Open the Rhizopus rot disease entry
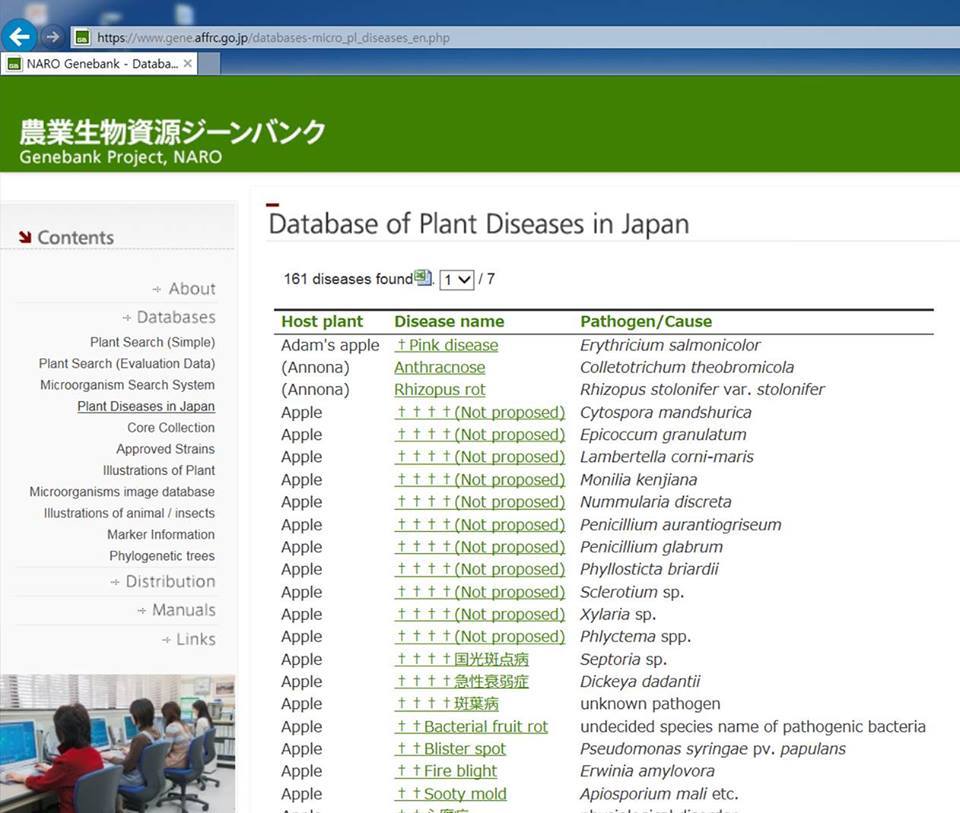Screen dimensions: 960x813 click(440, 390)
